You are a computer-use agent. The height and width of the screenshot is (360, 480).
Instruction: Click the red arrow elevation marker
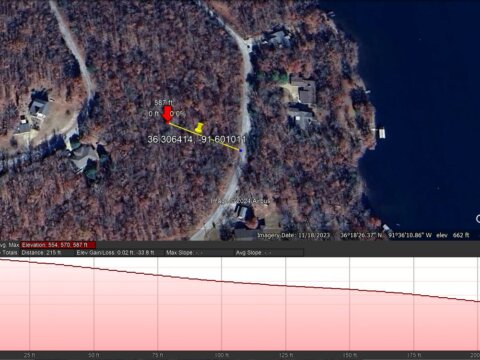(x=167, y=115)
